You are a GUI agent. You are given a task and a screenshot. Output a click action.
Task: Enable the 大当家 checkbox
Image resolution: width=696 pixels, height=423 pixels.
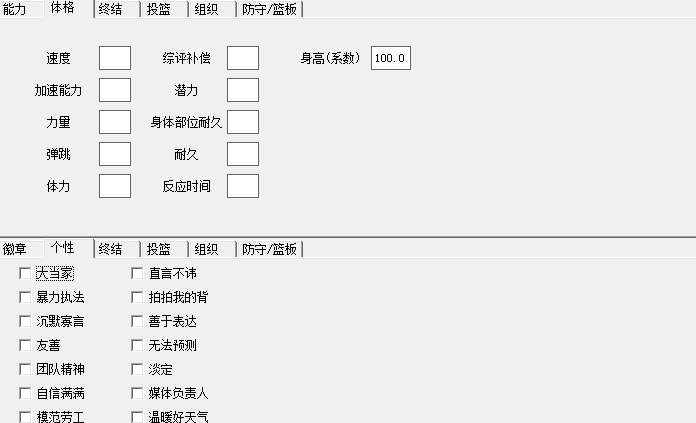pos(25,273)
